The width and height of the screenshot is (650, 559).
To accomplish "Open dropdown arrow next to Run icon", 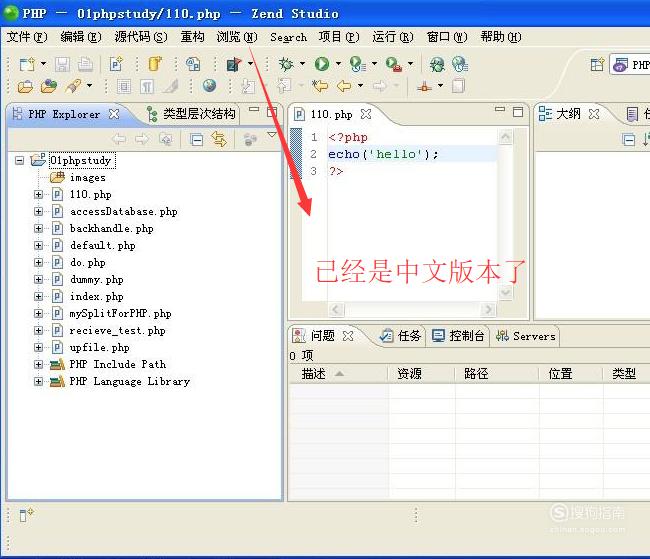I will coord(338,64).
